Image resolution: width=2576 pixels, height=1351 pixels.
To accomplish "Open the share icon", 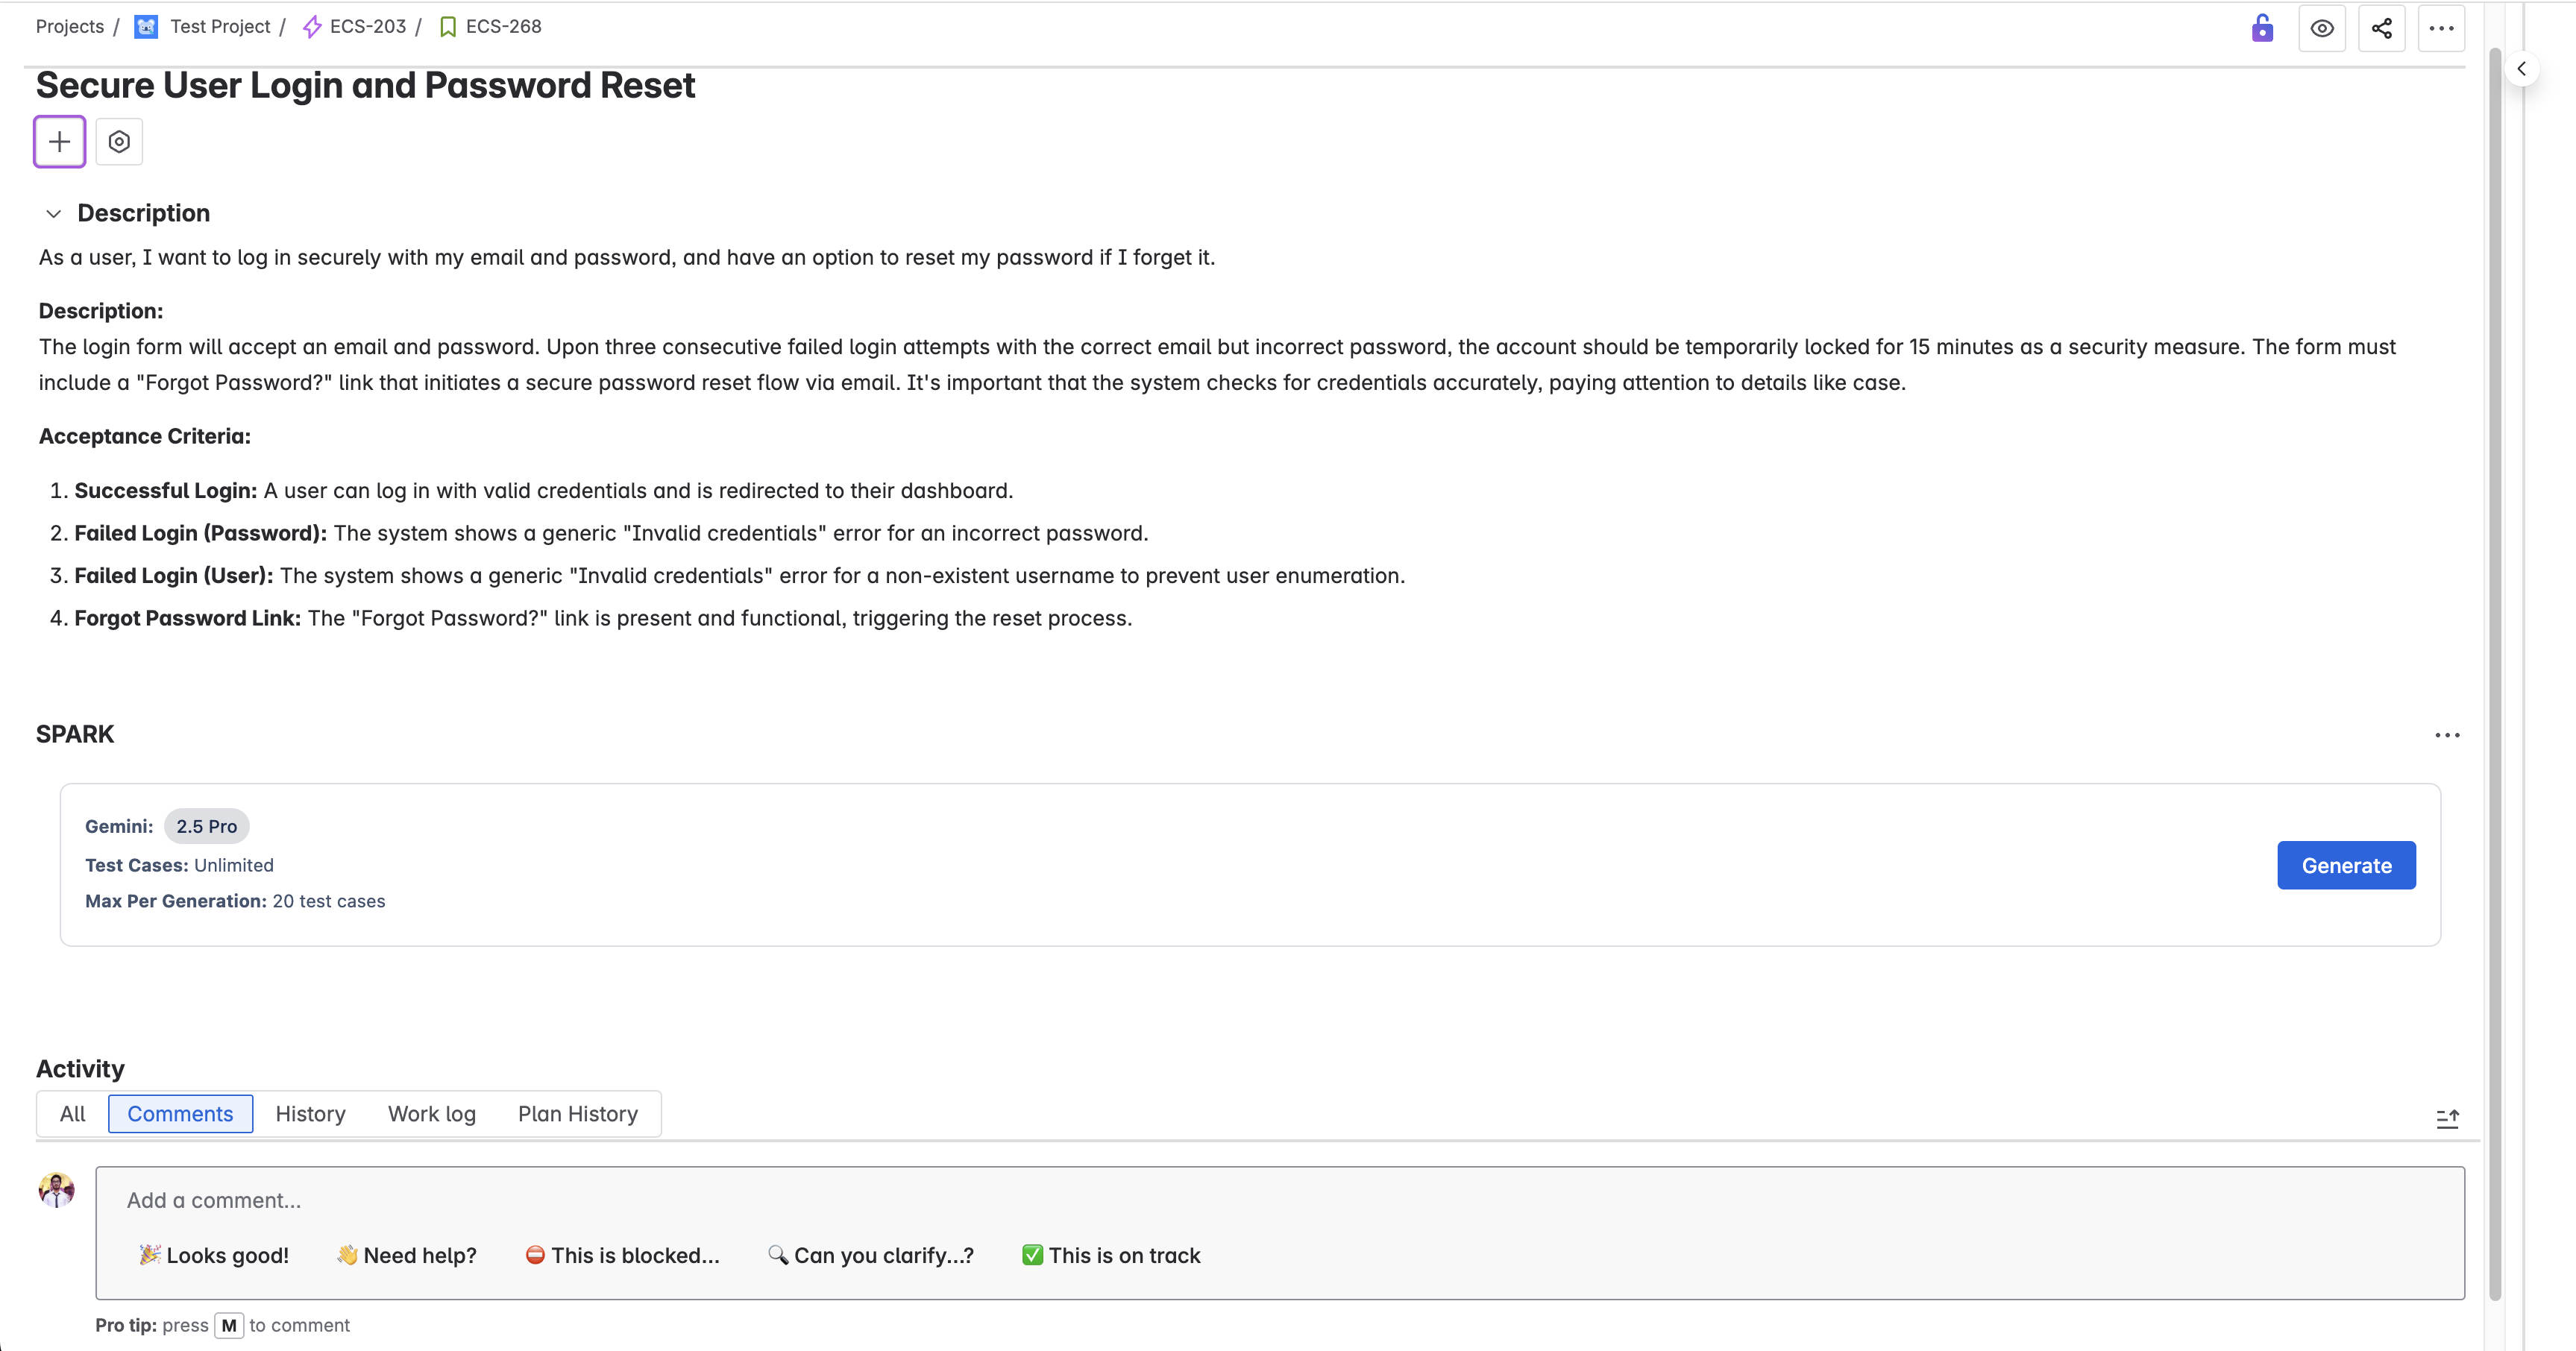I will pyautogui.click(x=2382, y=28).
